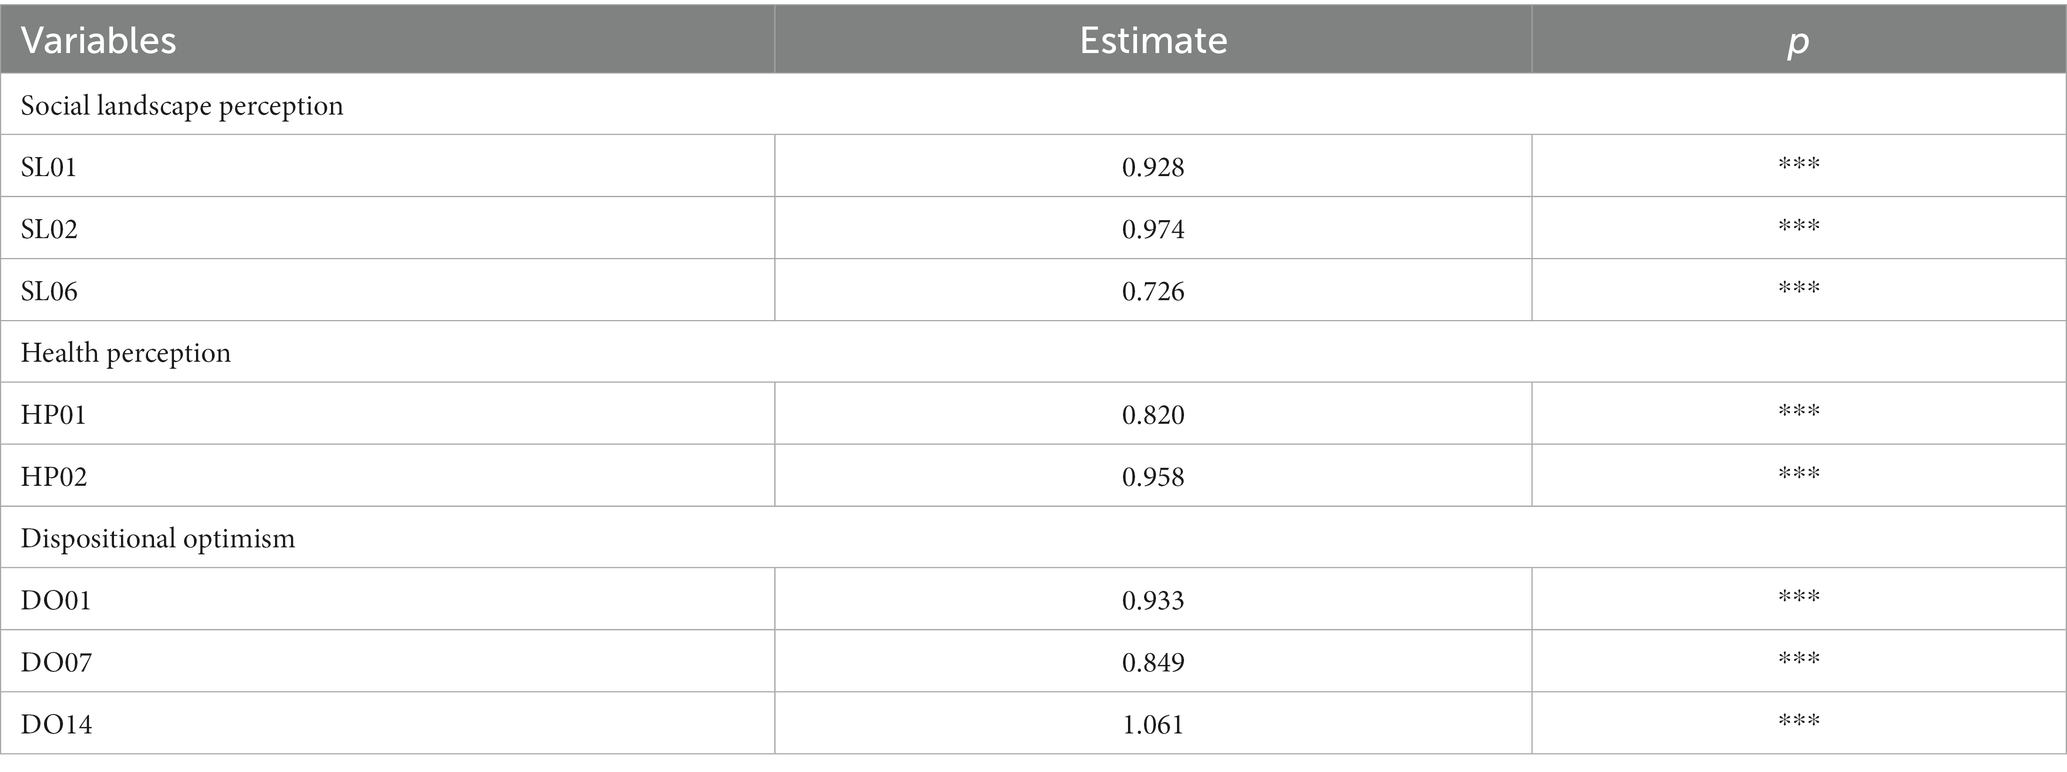Select the SL01 variable cell

(x=387, y=166)
